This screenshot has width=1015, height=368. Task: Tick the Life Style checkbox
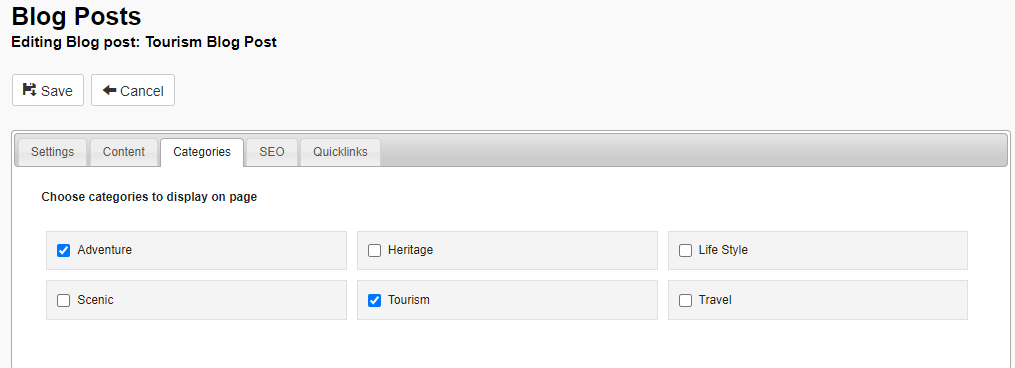click(685, 250)
